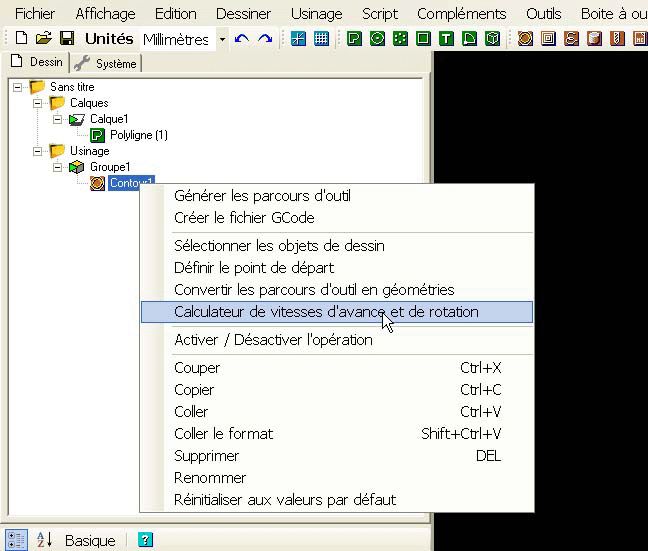Select the Groupe1 item in the tree
This screenshot has width=648, height=551.
pyautogui.click(x=110, y=167)
